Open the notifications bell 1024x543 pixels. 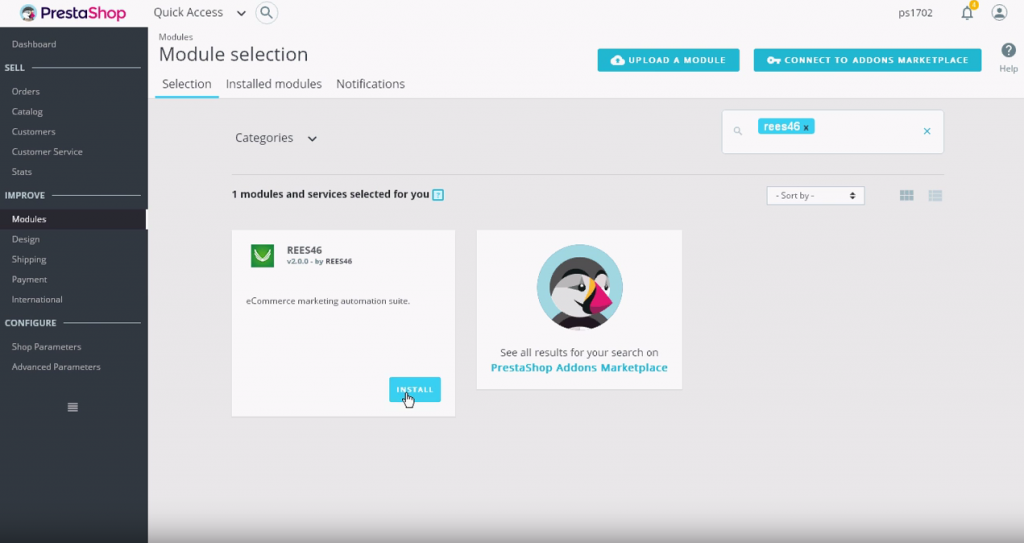(x=967, y=12)
